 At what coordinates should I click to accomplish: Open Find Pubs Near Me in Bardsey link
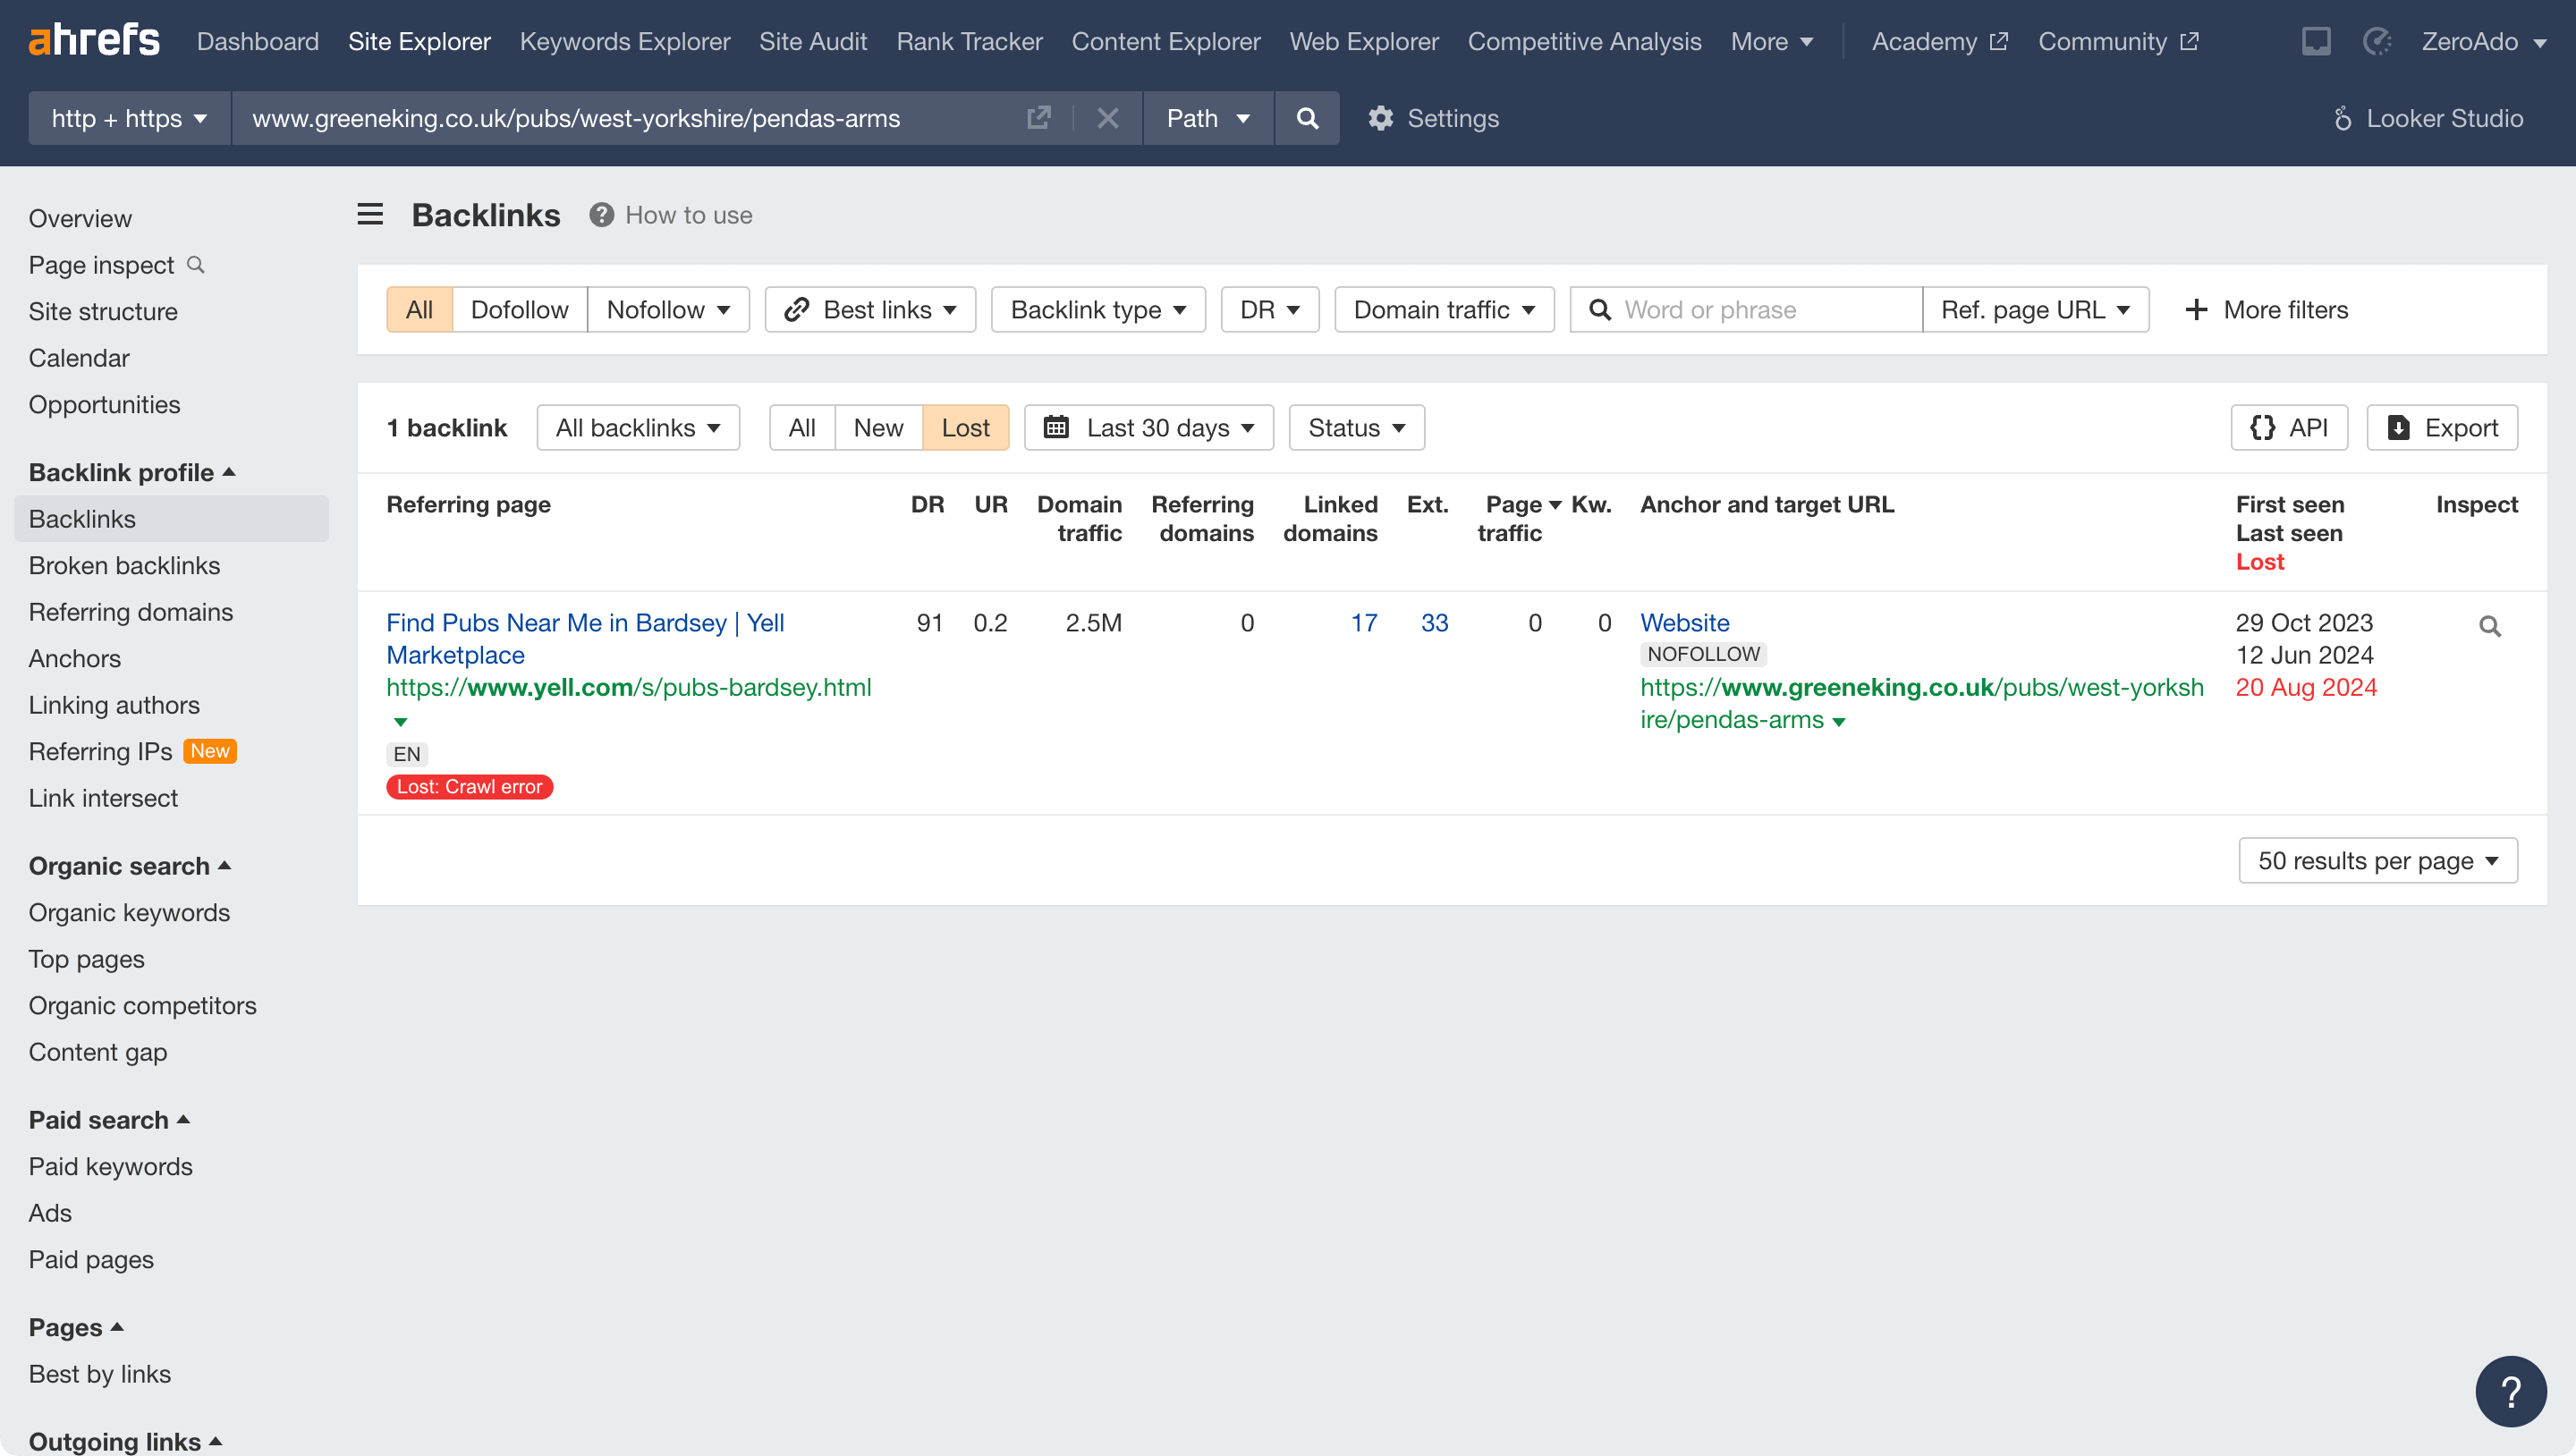tap(585, 638)
